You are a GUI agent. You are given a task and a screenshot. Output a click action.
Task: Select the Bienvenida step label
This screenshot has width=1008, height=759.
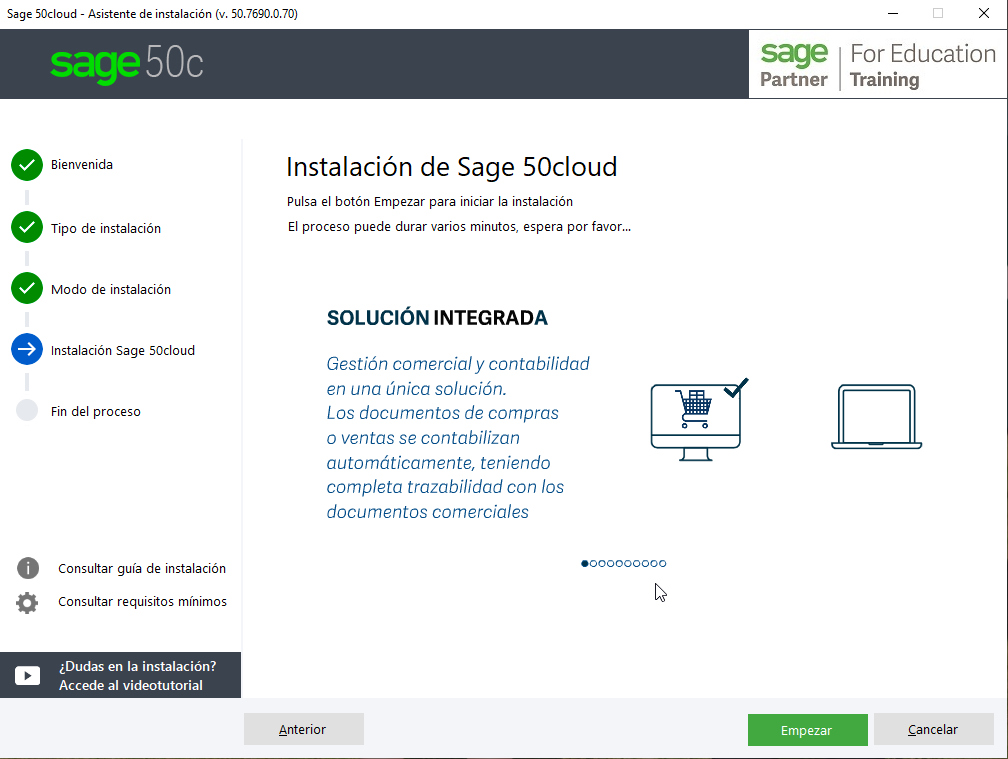click(82, 165)
